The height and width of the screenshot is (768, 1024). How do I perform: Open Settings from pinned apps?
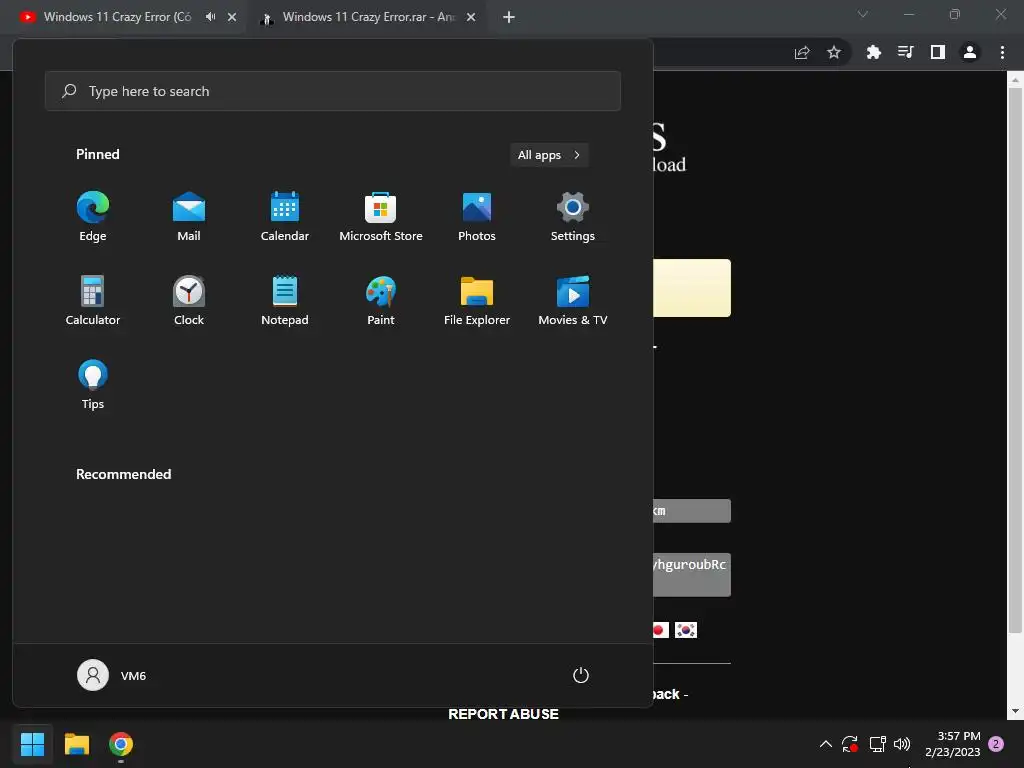(573, 217)
